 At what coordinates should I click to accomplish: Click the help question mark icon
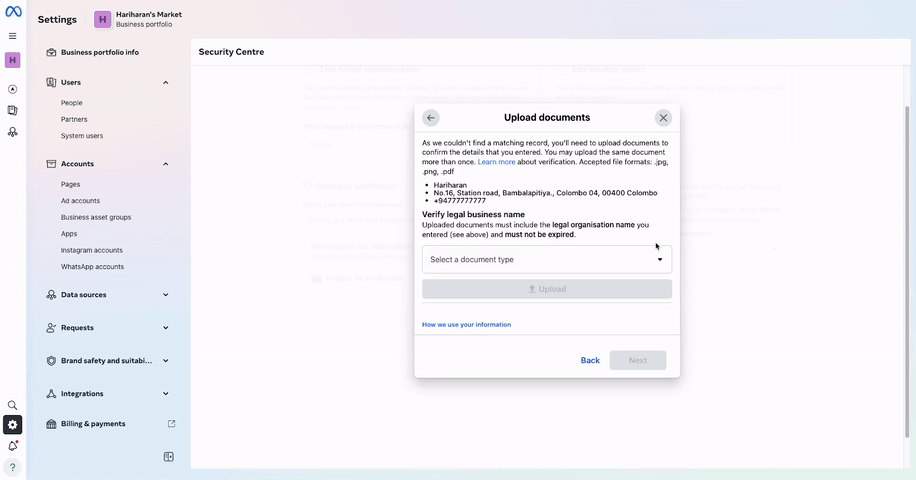12,467
